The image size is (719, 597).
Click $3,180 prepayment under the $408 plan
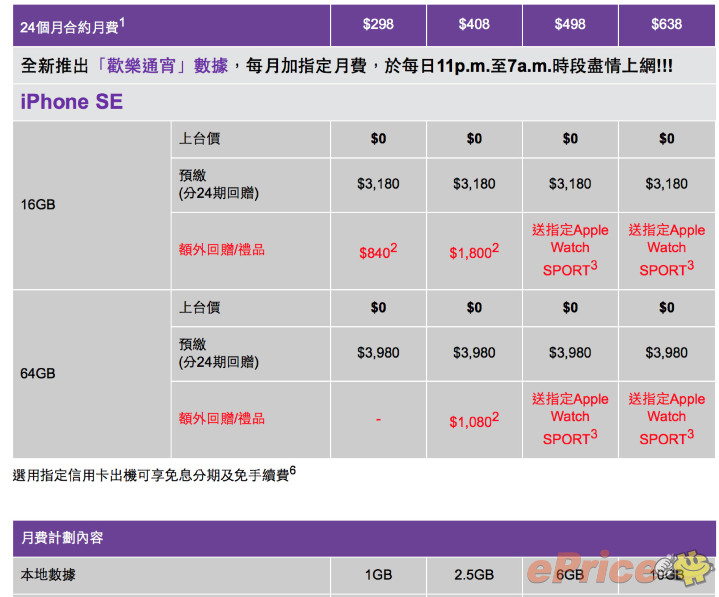tap(474, 184)
